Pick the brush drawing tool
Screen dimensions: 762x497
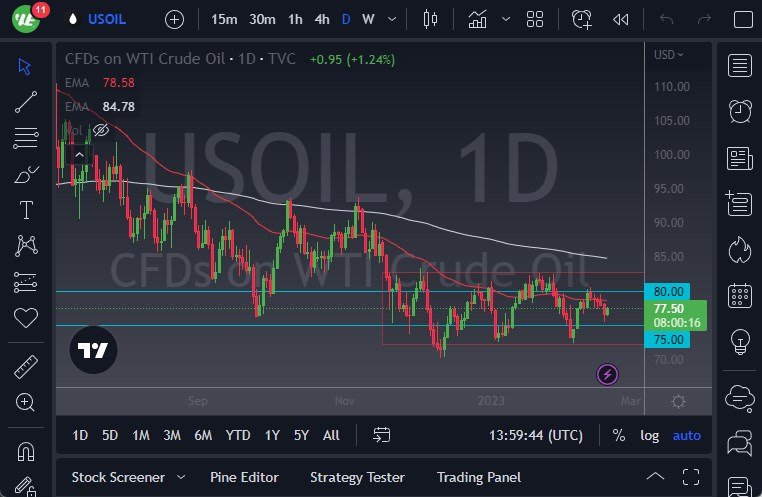click(26, 174)
